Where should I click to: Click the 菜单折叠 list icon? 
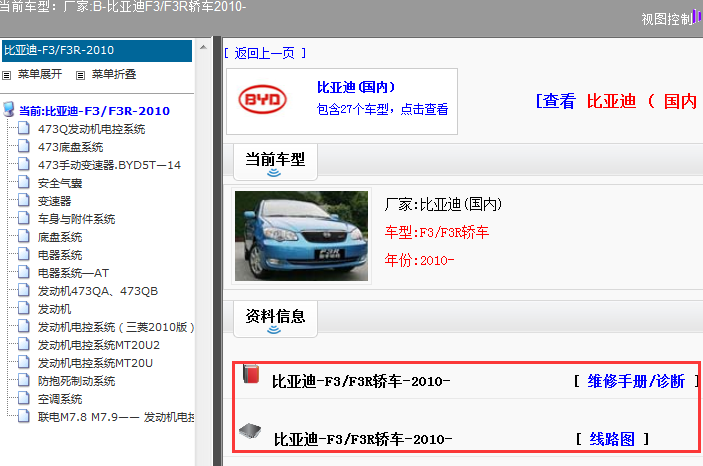click(80, 75)
